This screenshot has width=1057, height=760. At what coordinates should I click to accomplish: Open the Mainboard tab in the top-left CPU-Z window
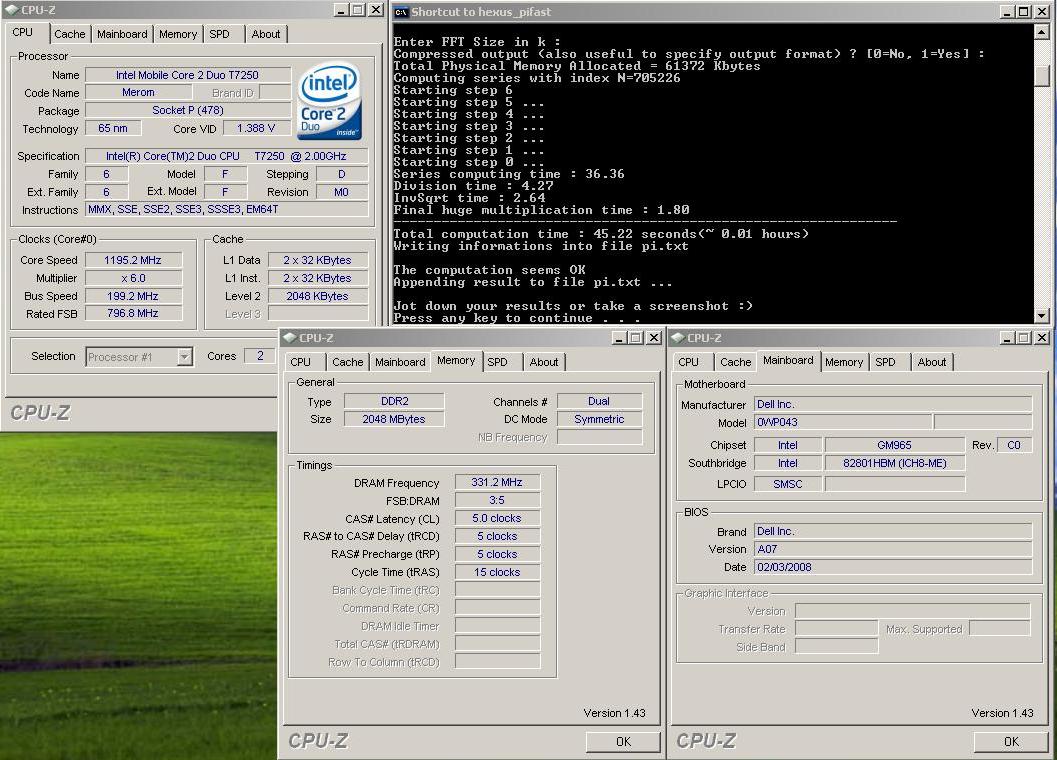click(122, 34)
